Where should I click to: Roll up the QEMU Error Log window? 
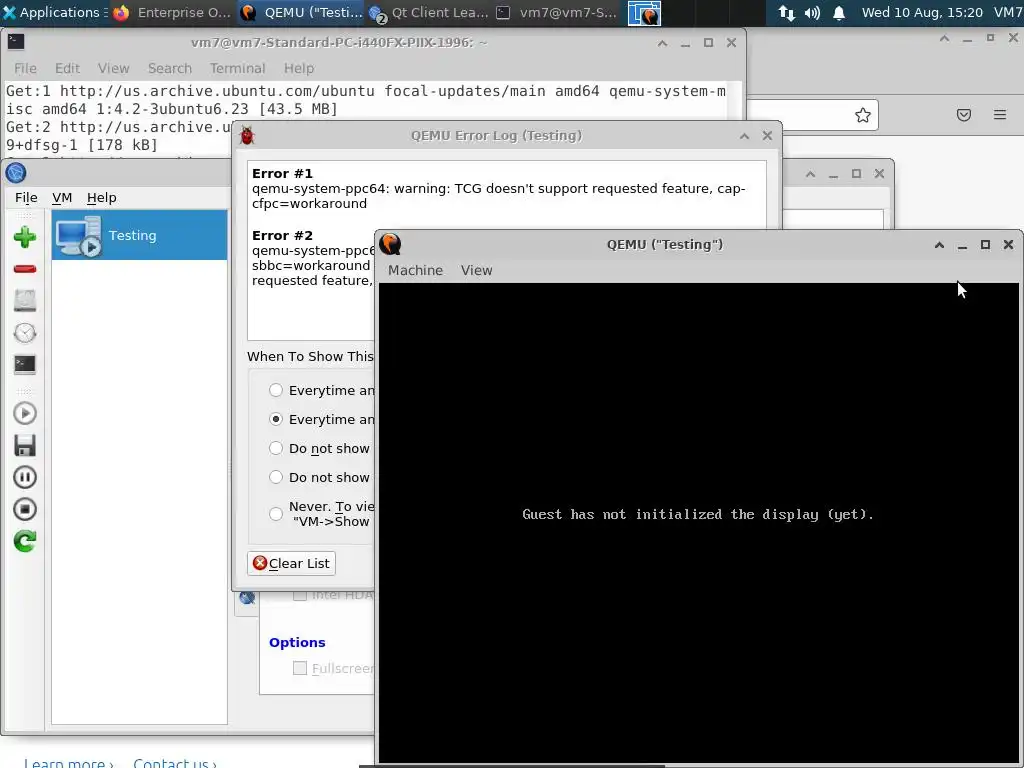pos(744,136)
